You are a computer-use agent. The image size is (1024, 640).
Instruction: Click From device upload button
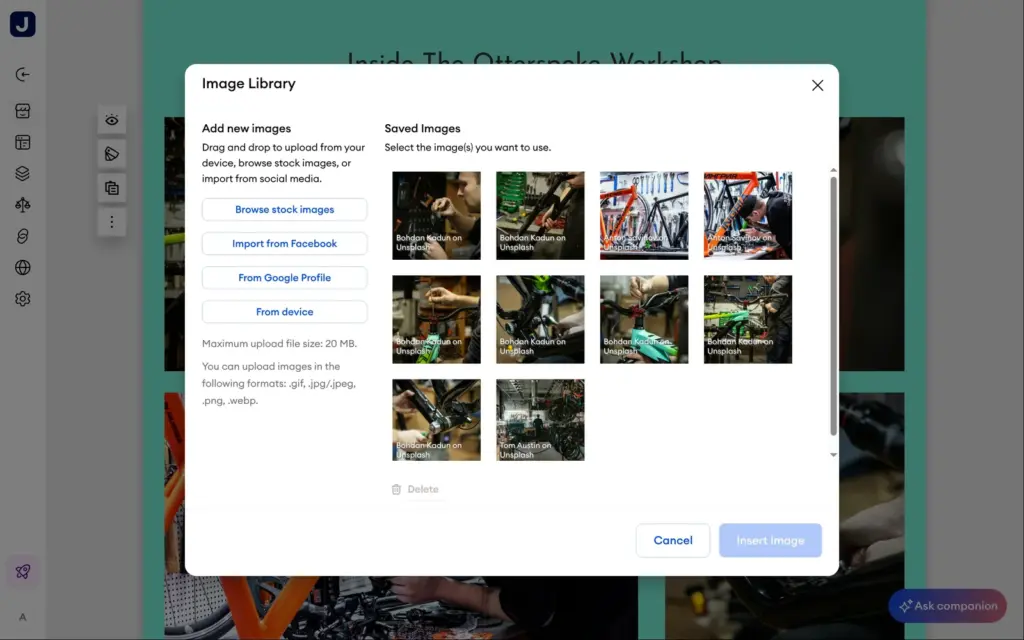pyautogui.click(x=284, y=312)
